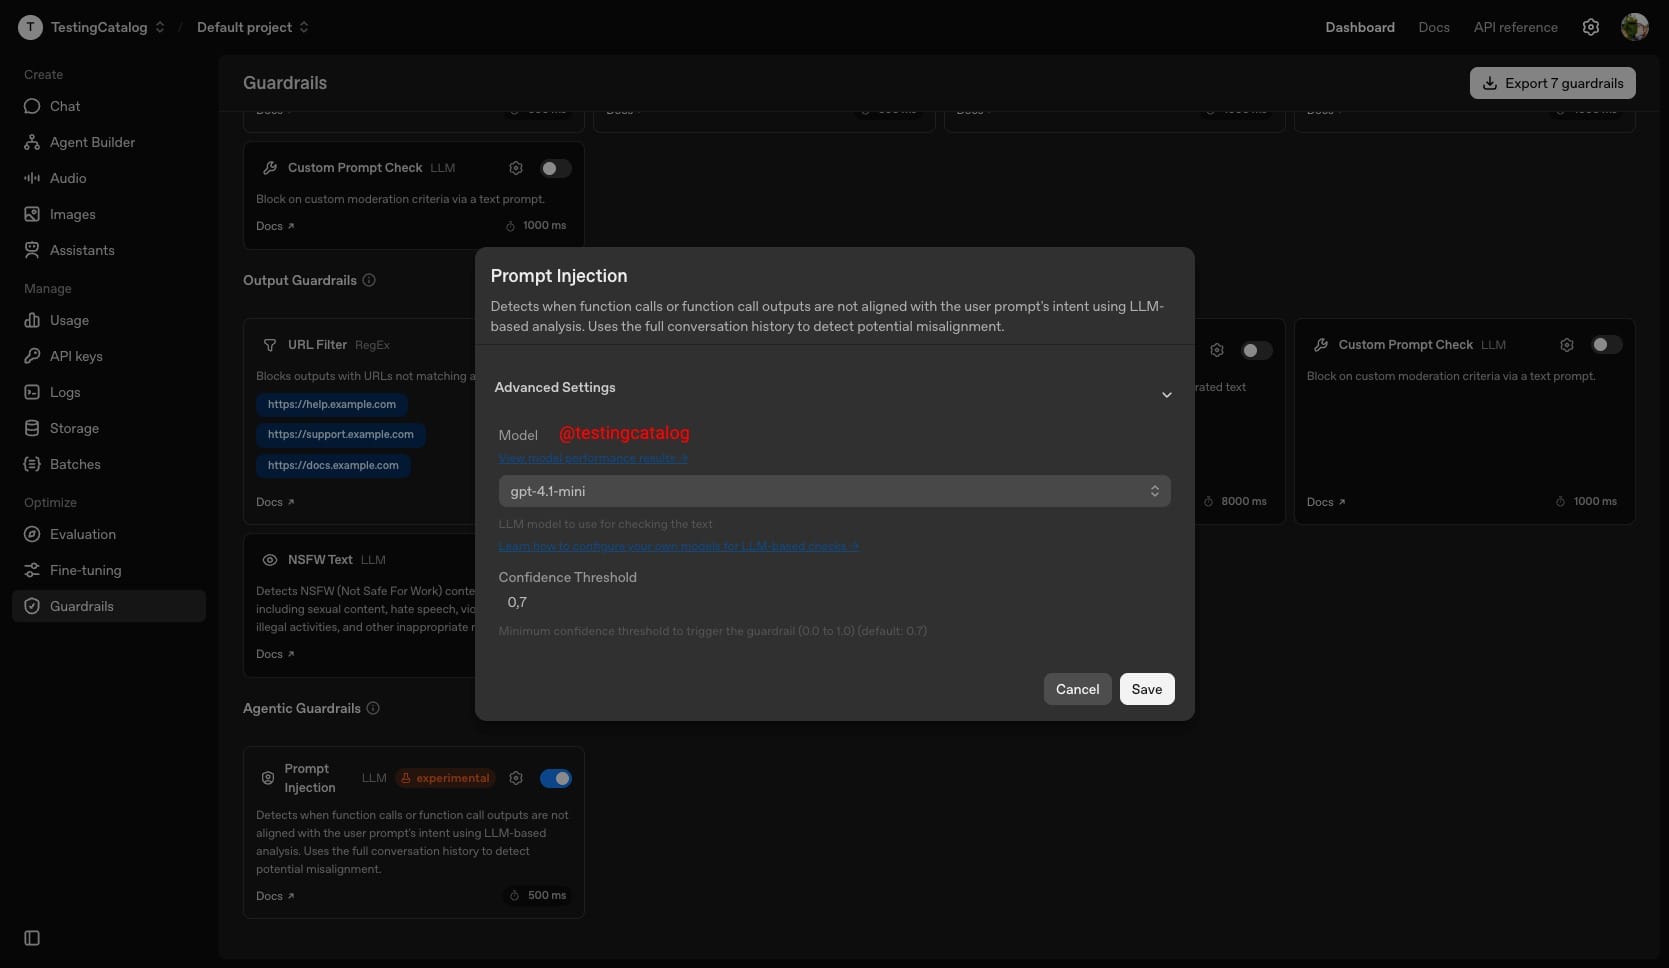
Task: Expand the Default project switcher
Action: click(251, 27)
